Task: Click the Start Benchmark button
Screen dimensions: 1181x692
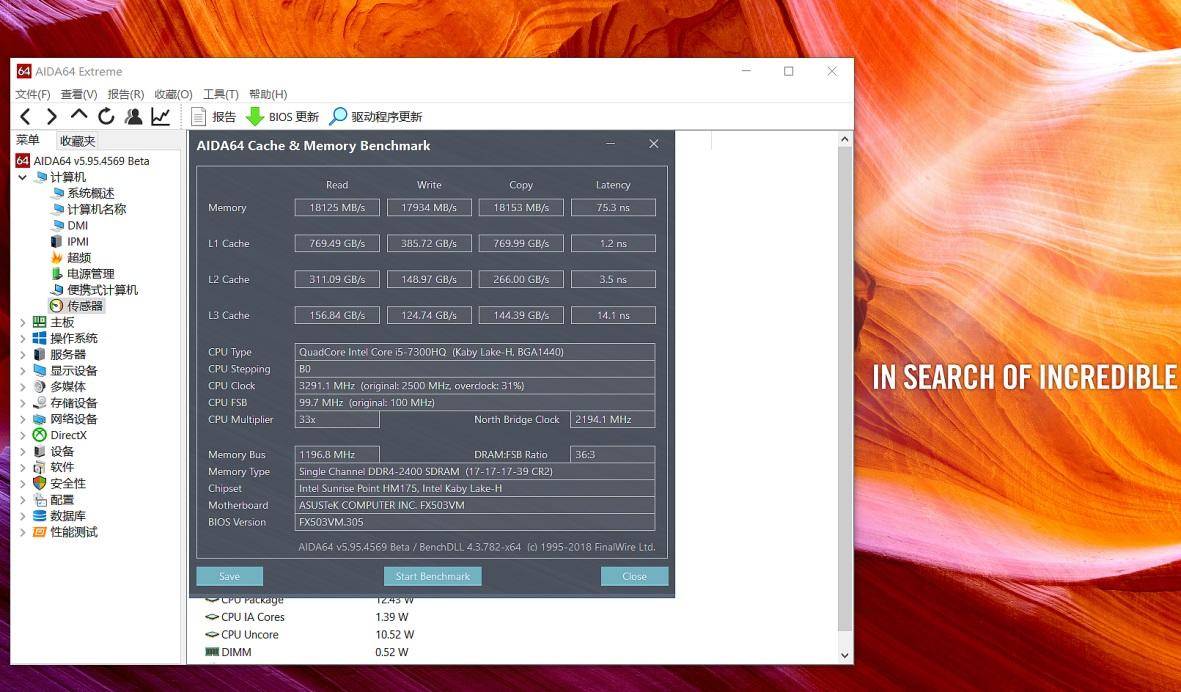Action: coord(432,576)
